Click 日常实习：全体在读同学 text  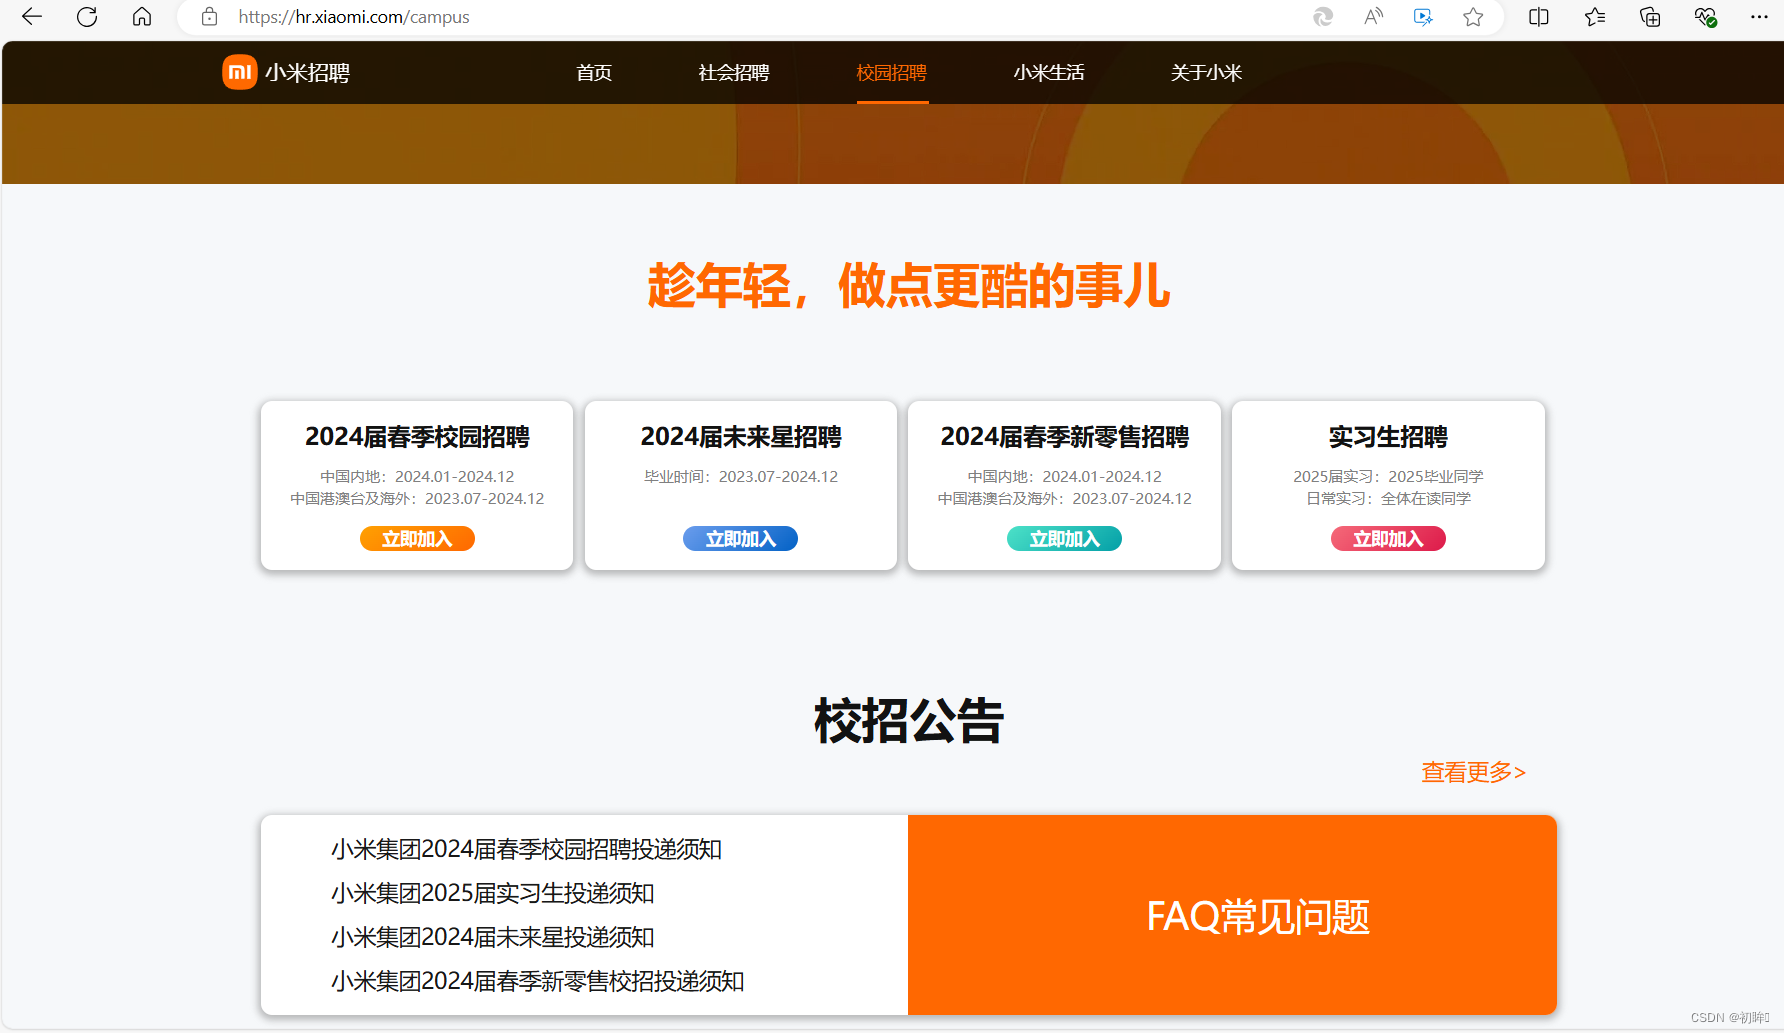point(1388,499)
